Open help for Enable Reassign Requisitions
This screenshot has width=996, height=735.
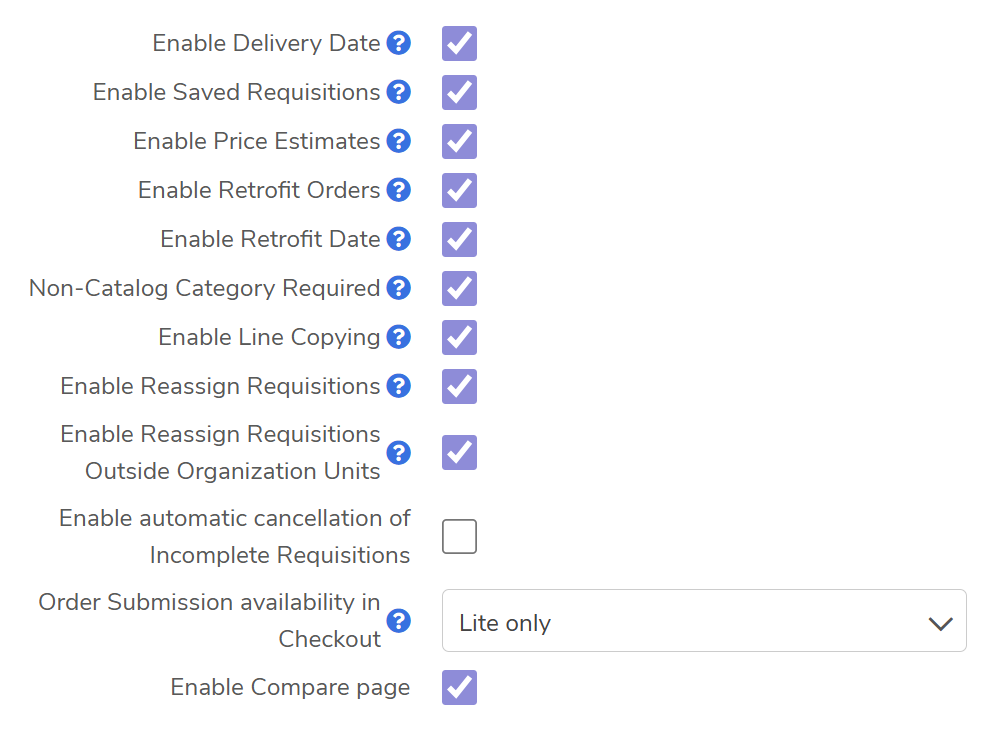[x=399, y=386]
